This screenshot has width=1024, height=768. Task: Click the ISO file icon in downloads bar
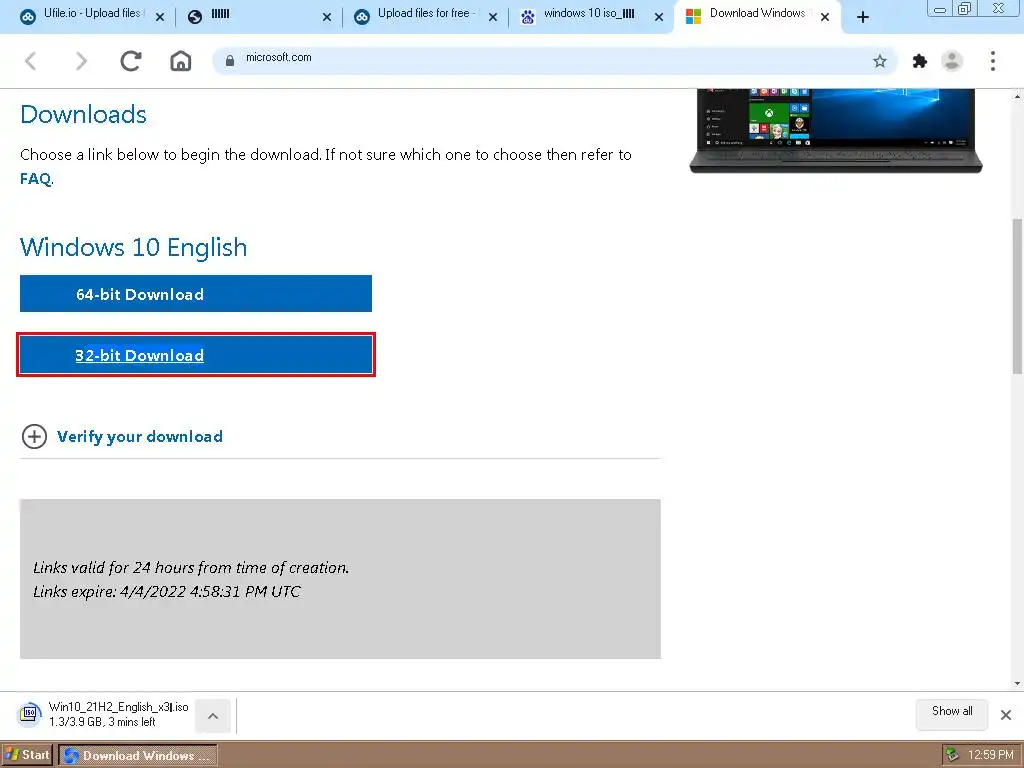(x=29, y=714)
